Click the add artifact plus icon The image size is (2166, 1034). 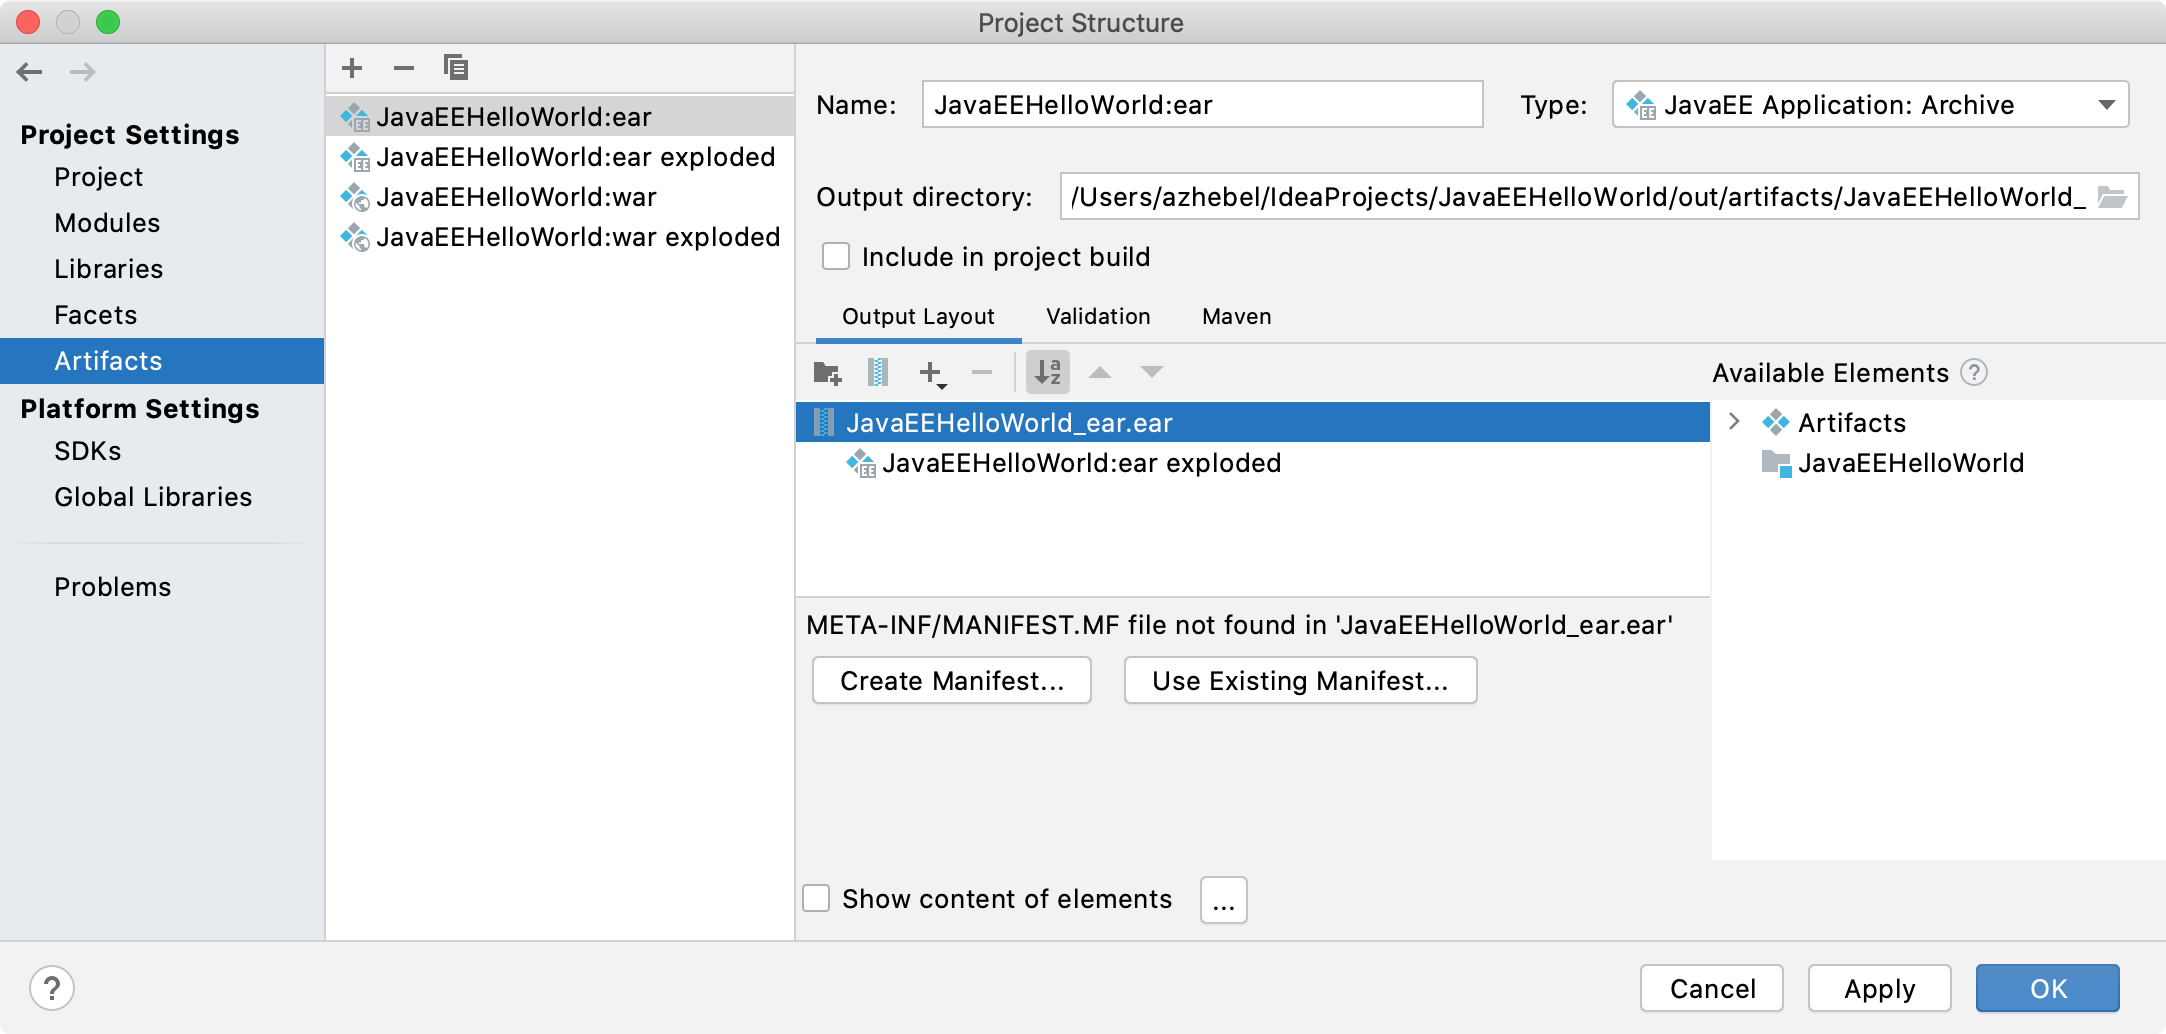coord(352,68)
